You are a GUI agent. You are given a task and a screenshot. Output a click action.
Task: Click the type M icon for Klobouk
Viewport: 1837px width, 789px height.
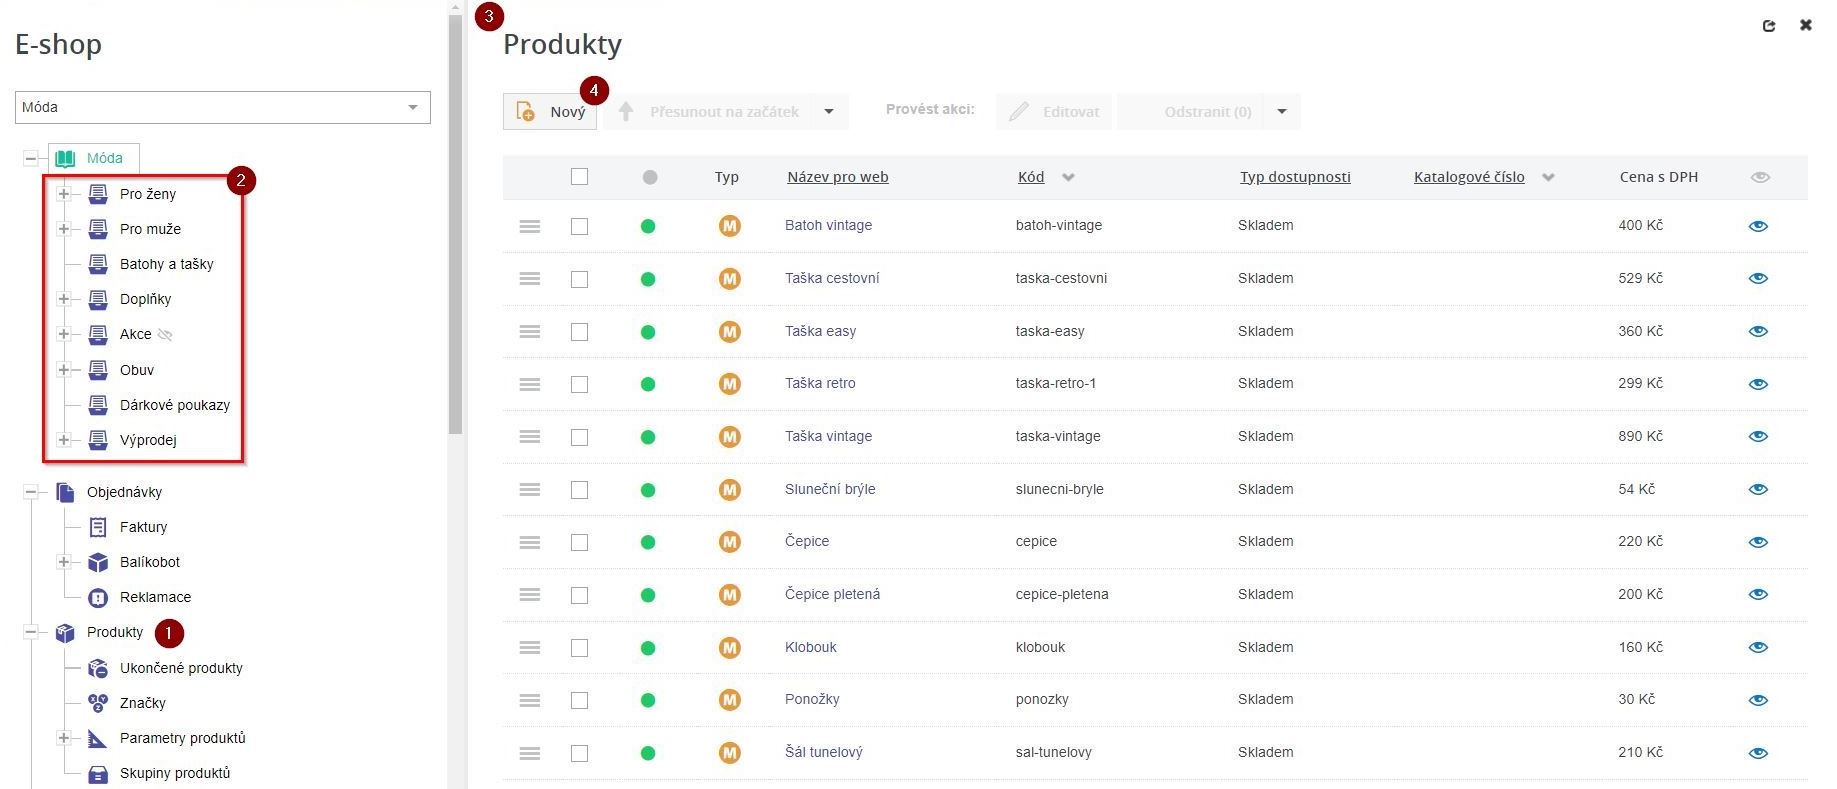pyautogui.click(x=730, y=648)
